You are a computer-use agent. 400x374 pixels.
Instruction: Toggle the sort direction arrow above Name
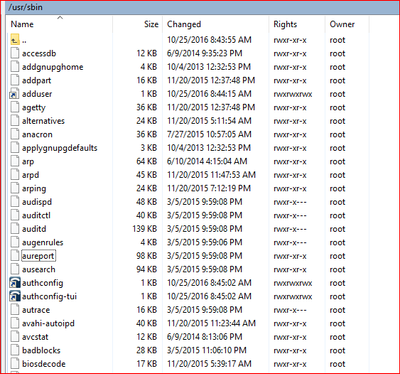(x=60, y=17)
